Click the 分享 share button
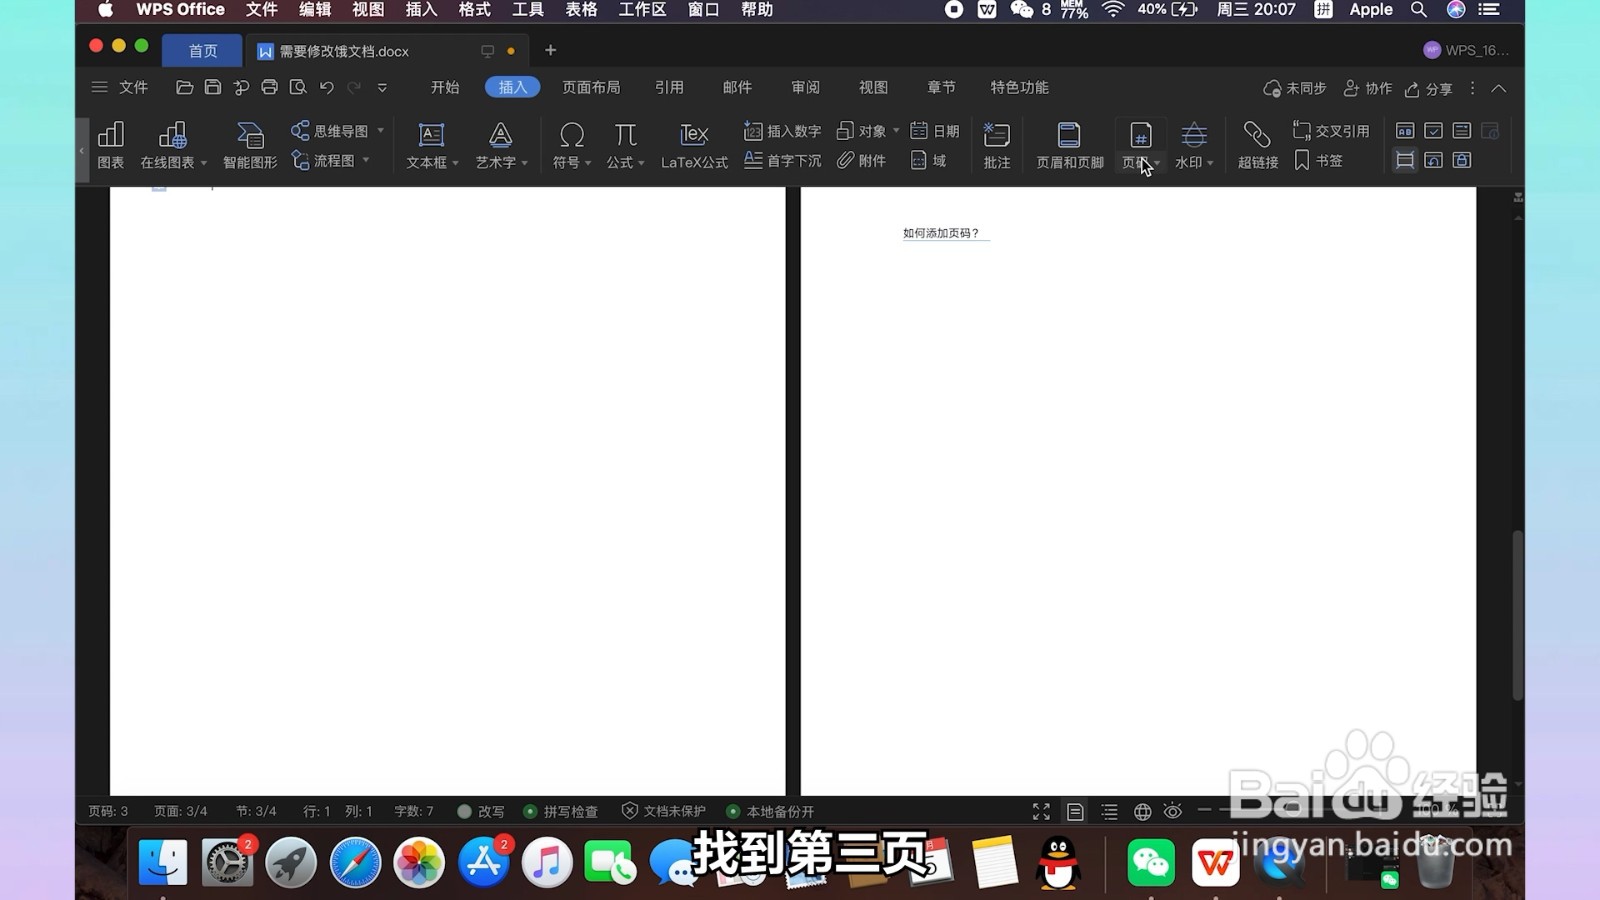The width and height of the screenshot is (1600, 900). (1427, 88)
